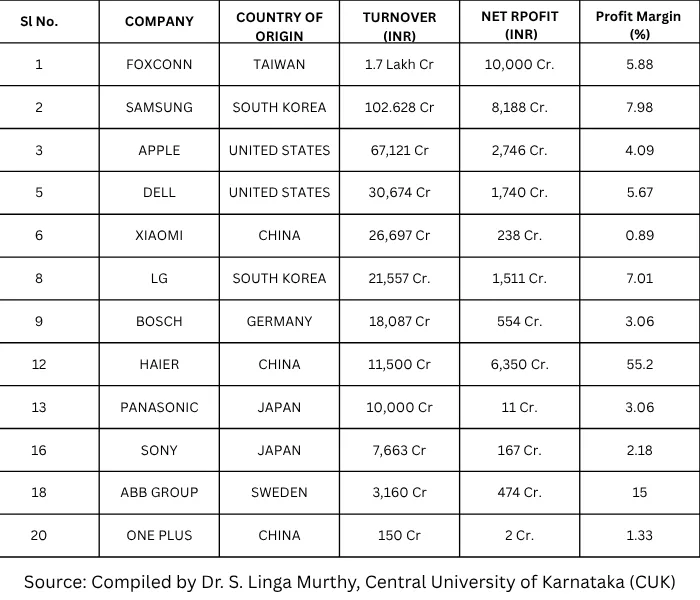Select Sony's 7,663 Cr turnover cell
This screenshot has width=700, height=600.
pos(399,450)
